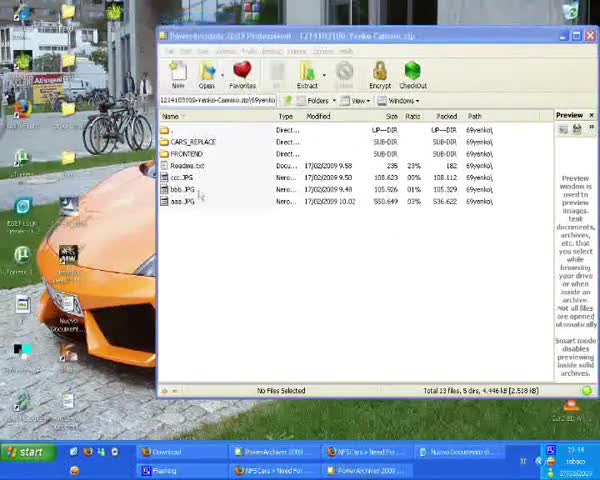Select the CARS_REPLACE folder
This screenshot has width=600, height=480.
click(192, 142)
